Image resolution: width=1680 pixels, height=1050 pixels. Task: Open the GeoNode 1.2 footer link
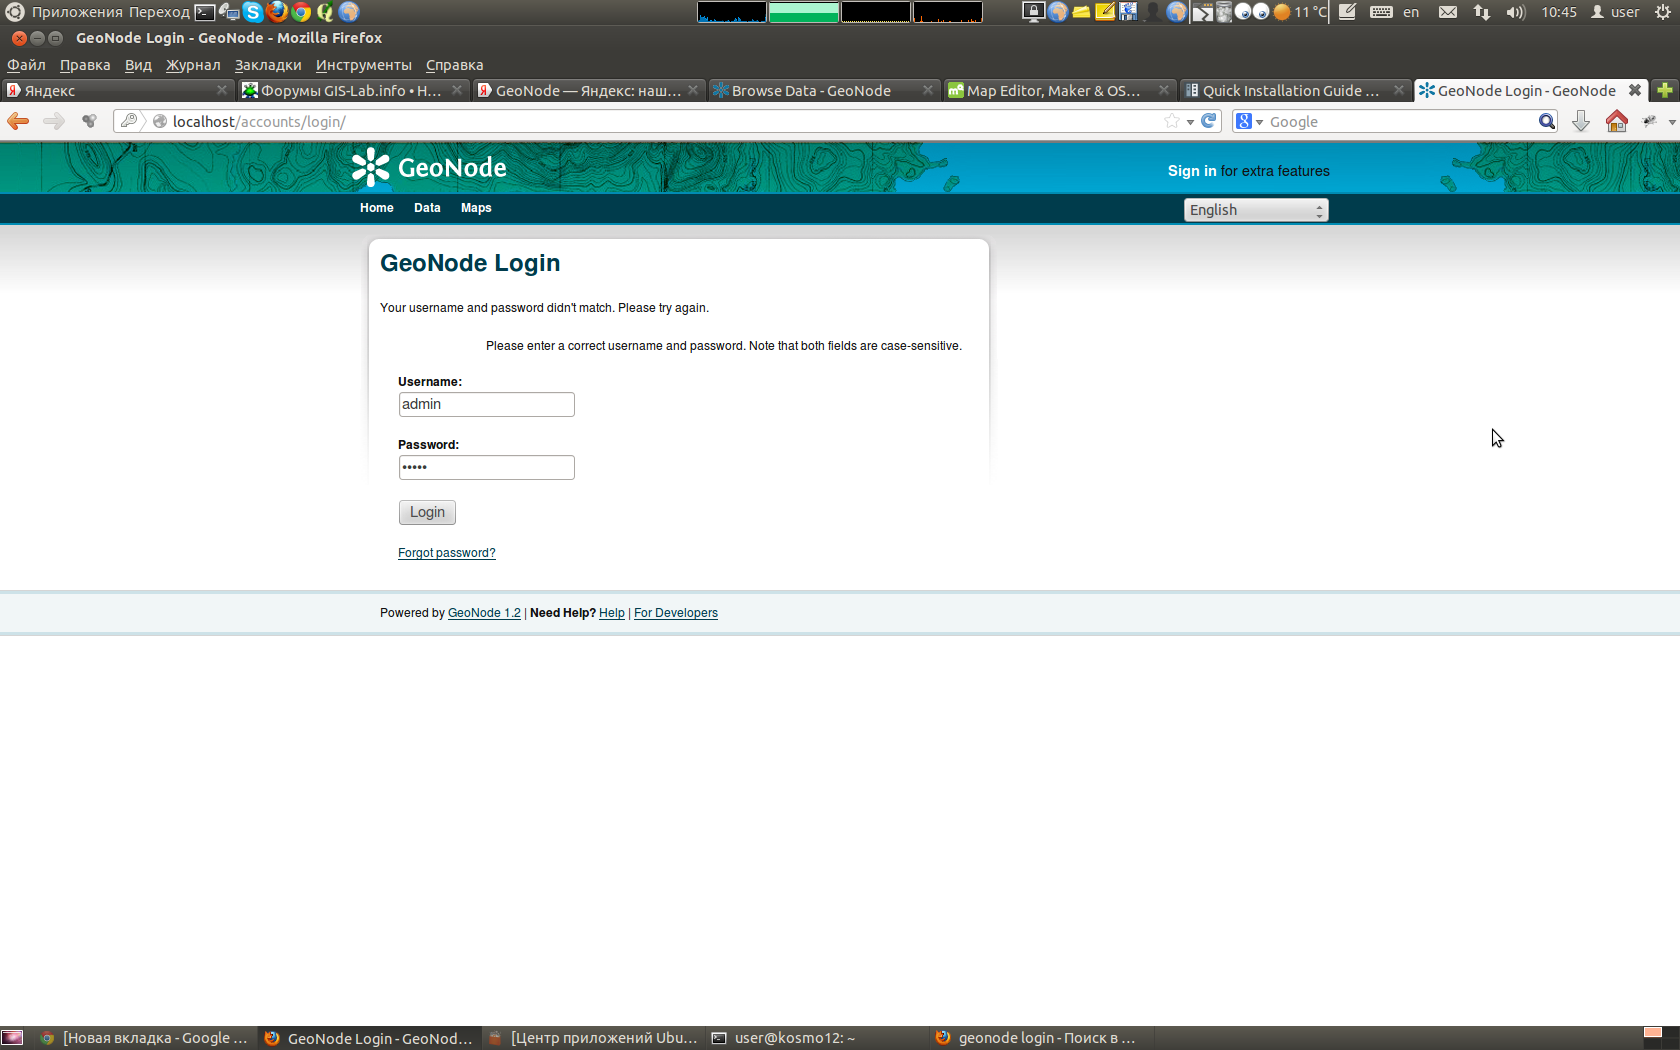tap(484, 613)
